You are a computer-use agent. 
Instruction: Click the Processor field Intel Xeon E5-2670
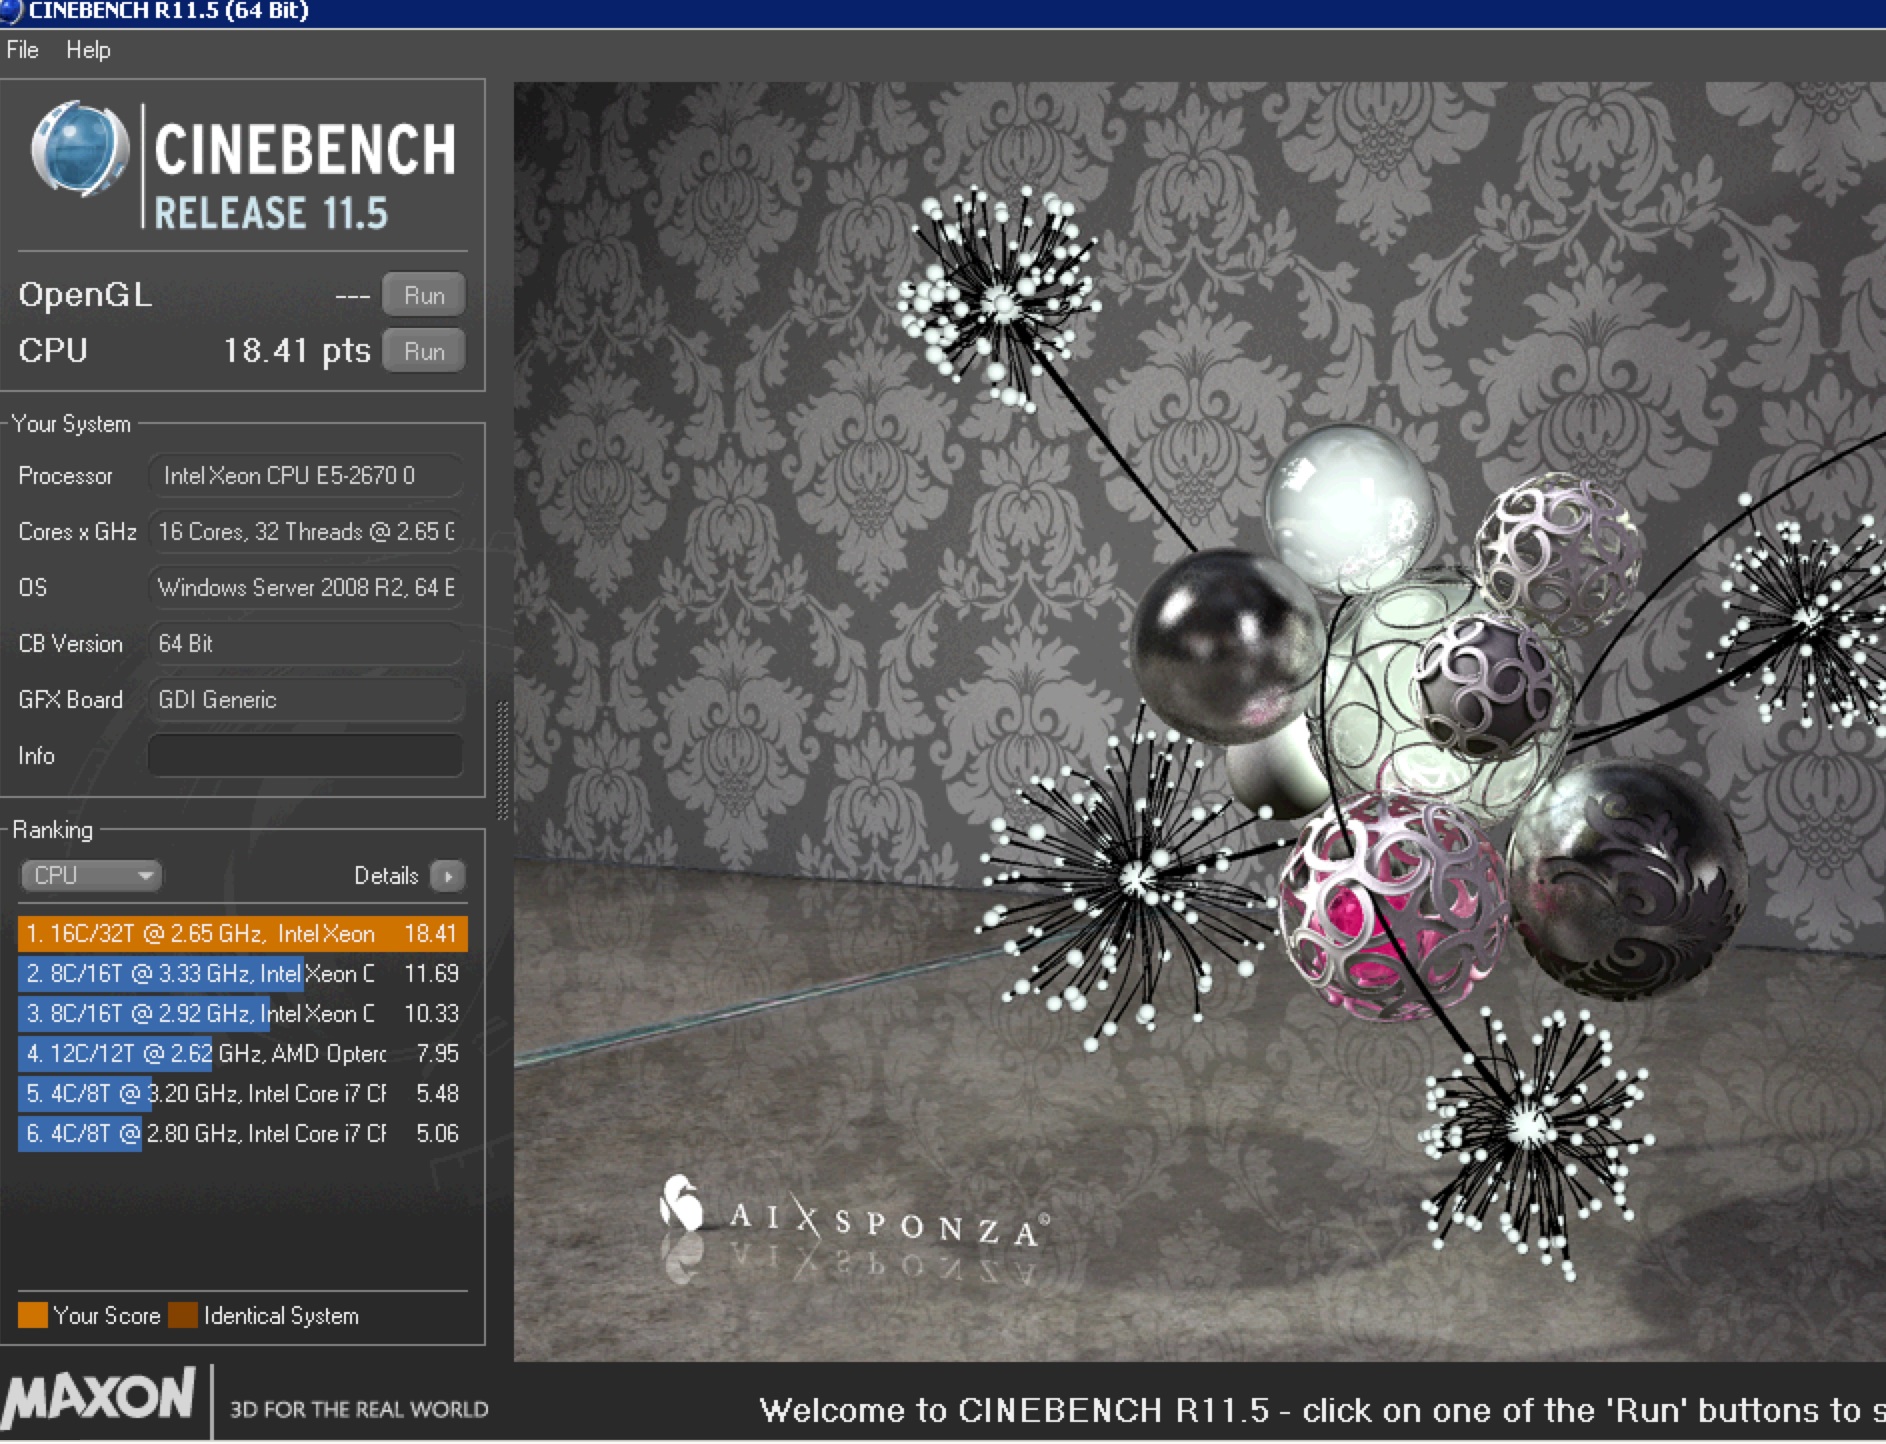305,476
